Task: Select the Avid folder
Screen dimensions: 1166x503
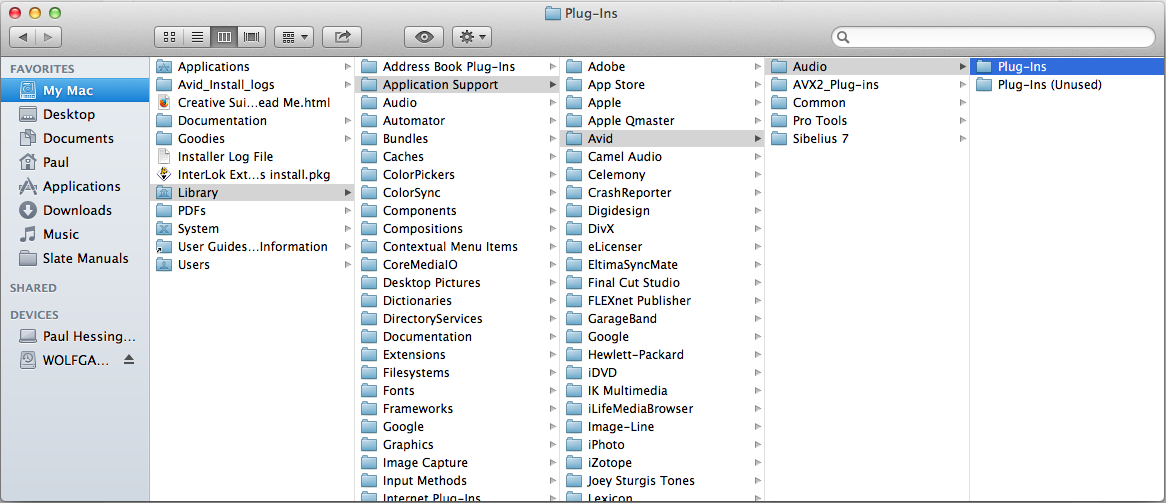Action: [x=662, y=138]
